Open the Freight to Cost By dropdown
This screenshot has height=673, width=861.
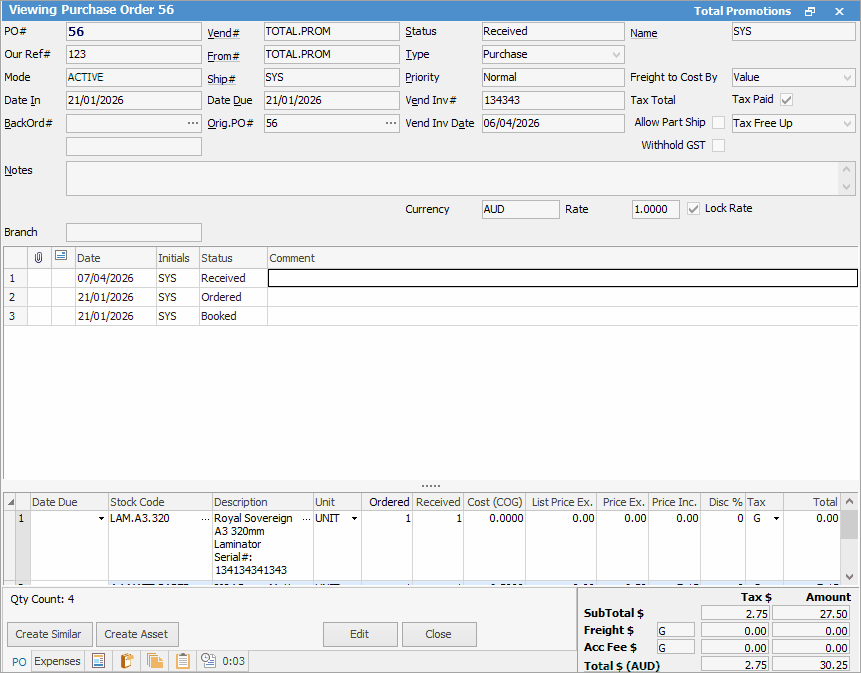tap(847, 78)
